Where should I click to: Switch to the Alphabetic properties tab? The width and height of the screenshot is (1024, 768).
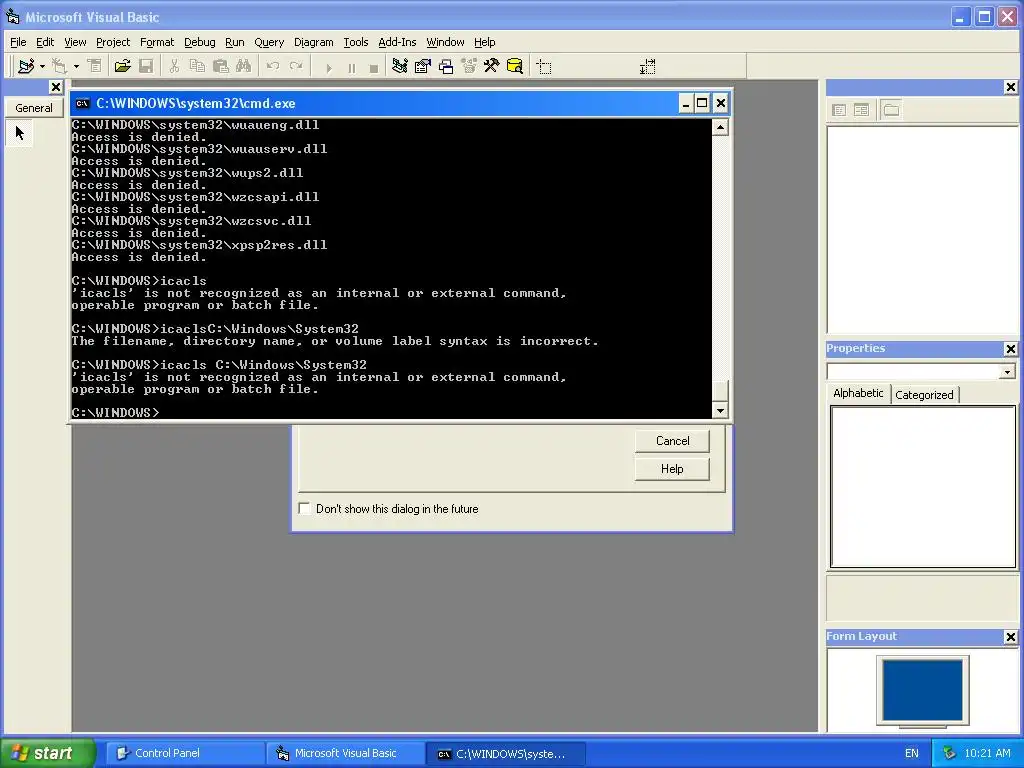[x=858, y=393]
